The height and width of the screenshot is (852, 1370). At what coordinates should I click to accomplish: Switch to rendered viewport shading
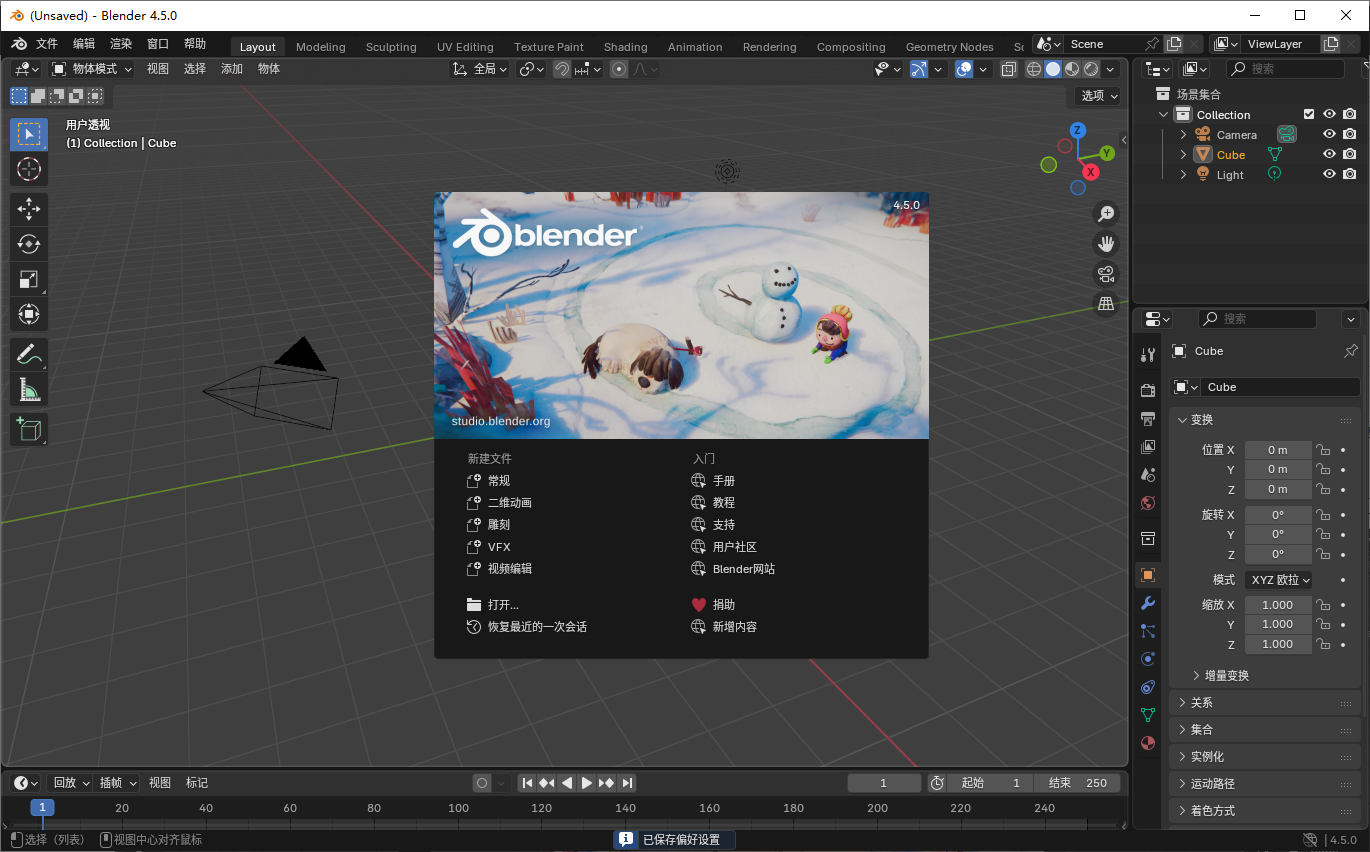pyautogui.click(x=1091, y=69)
